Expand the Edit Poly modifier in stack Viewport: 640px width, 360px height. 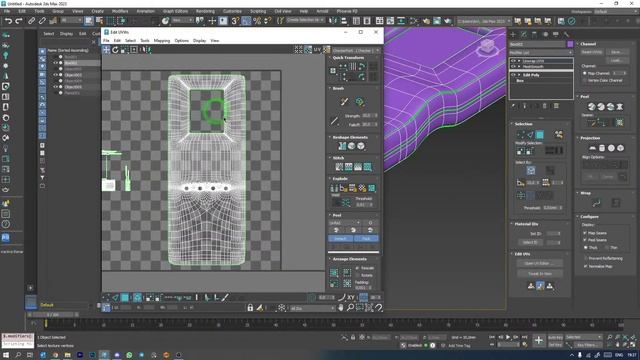[519, 75]
